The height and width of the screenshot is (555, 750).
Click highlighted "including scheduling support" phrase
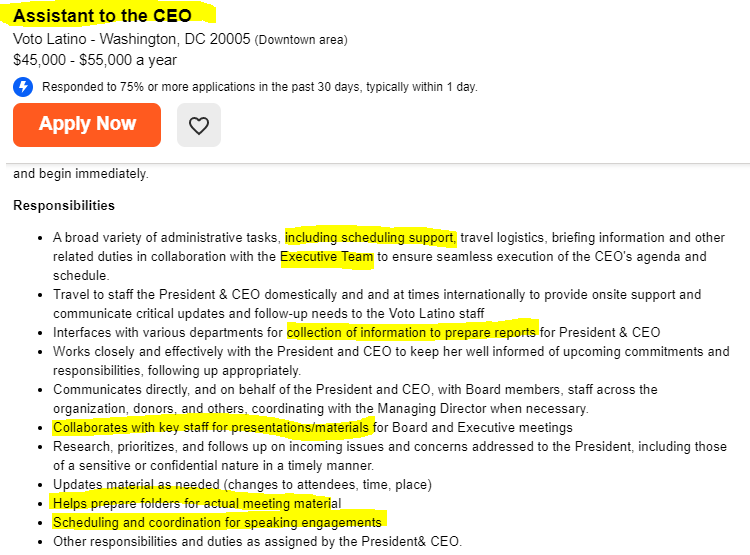click(371, 238)
